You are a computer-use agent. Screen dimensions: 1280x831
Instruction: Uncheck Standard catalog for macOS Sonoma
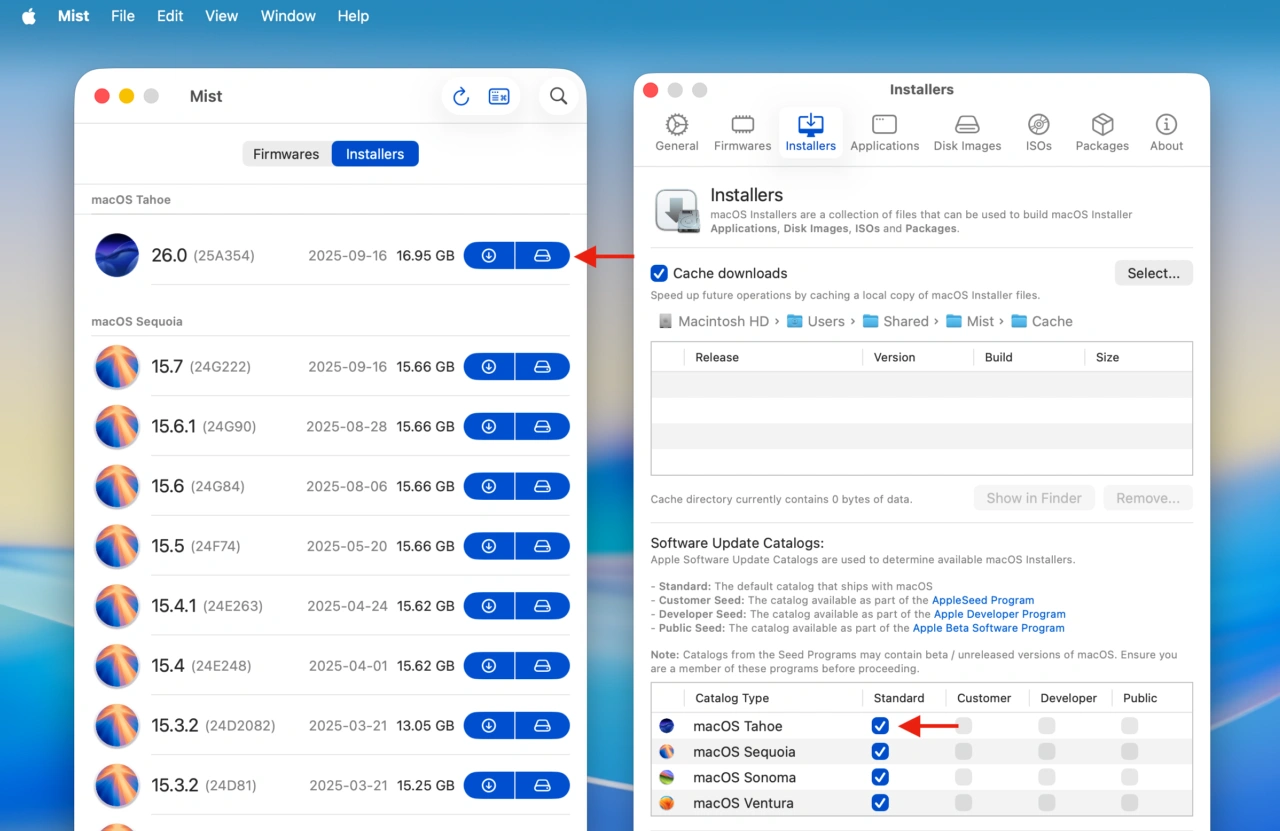[x=880, y=777]
